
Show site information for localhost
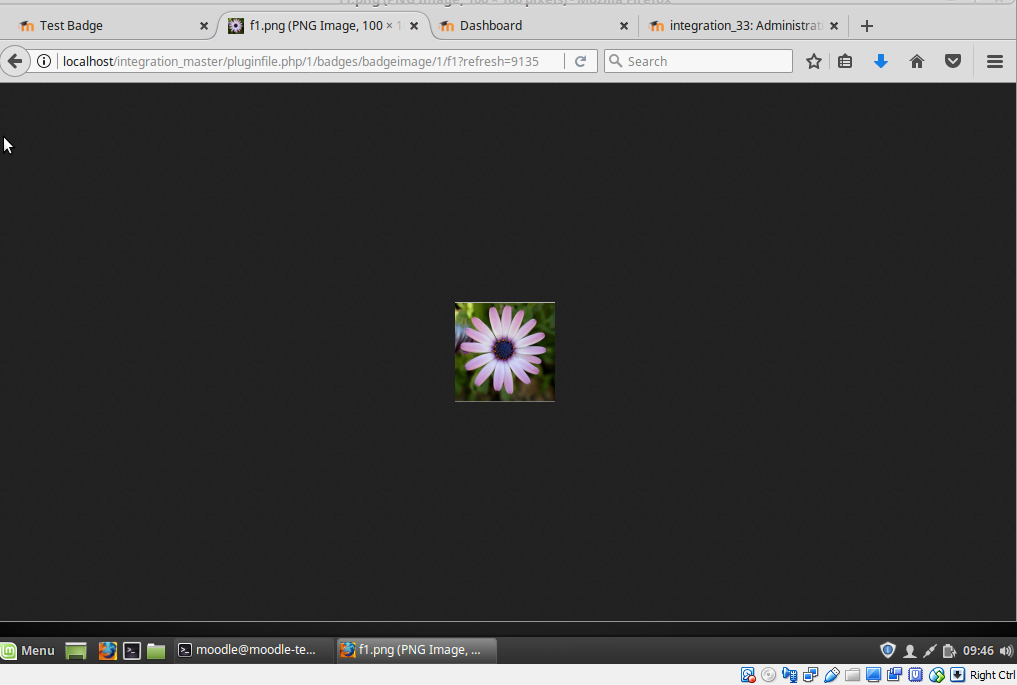[x=43, y=61]
